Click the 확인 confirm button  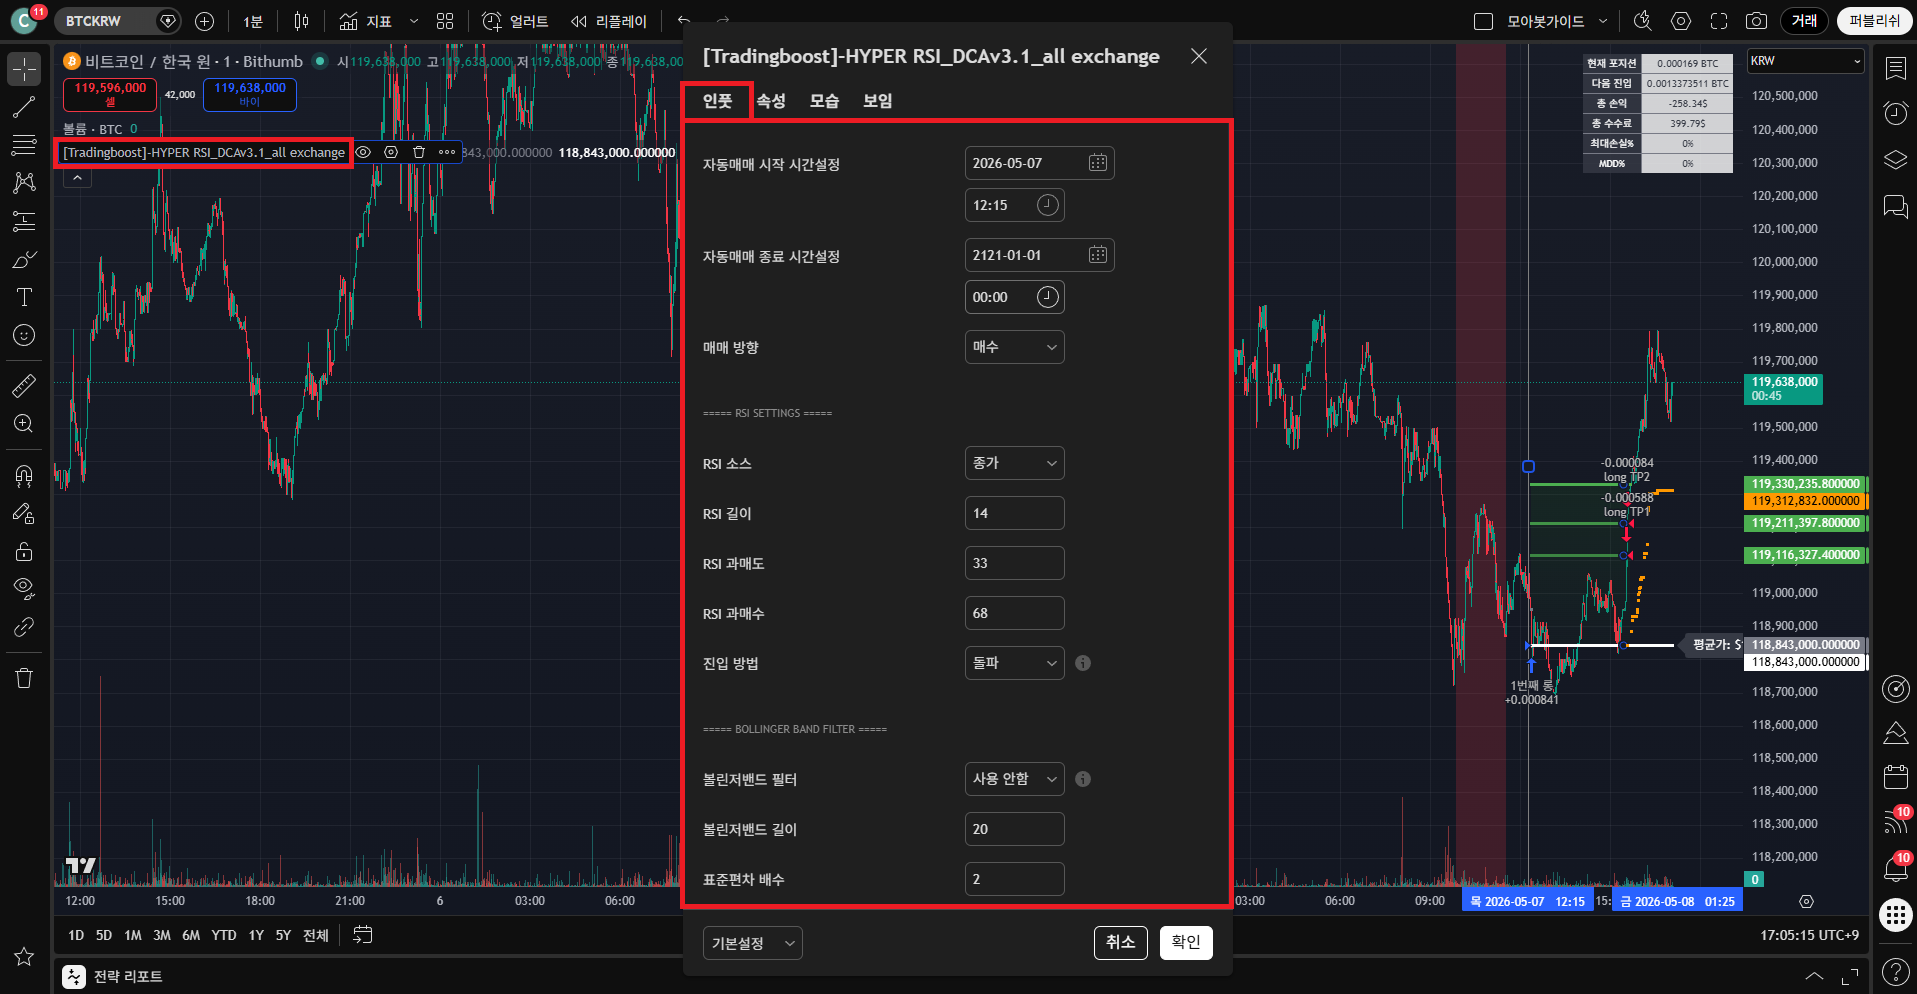1186,942
